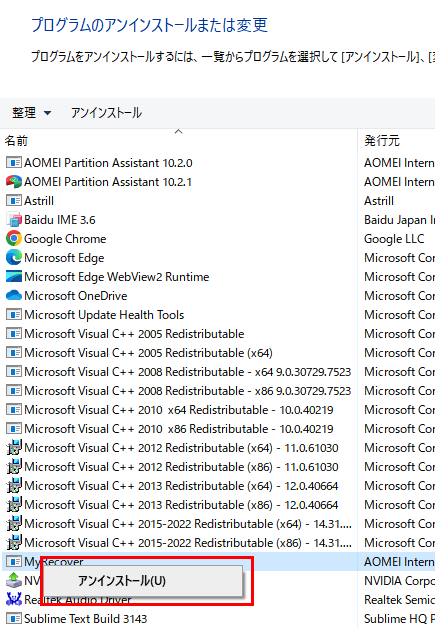Click the Visual C++ 2008 x86 9.0.30729.7523 icon
Image resolution: width=435 pixels, height=628 pixels.
[x=14, y=390]
